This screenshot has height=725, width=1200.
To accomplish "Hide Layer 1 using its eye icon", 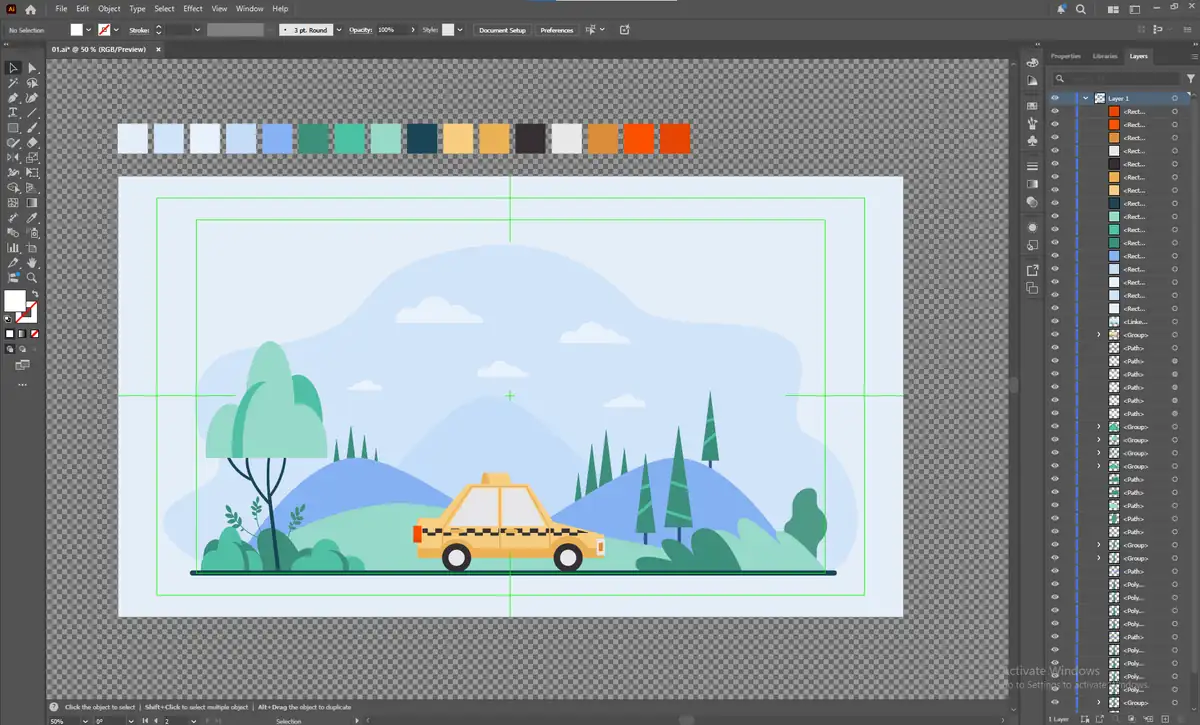I will 1054,98.
